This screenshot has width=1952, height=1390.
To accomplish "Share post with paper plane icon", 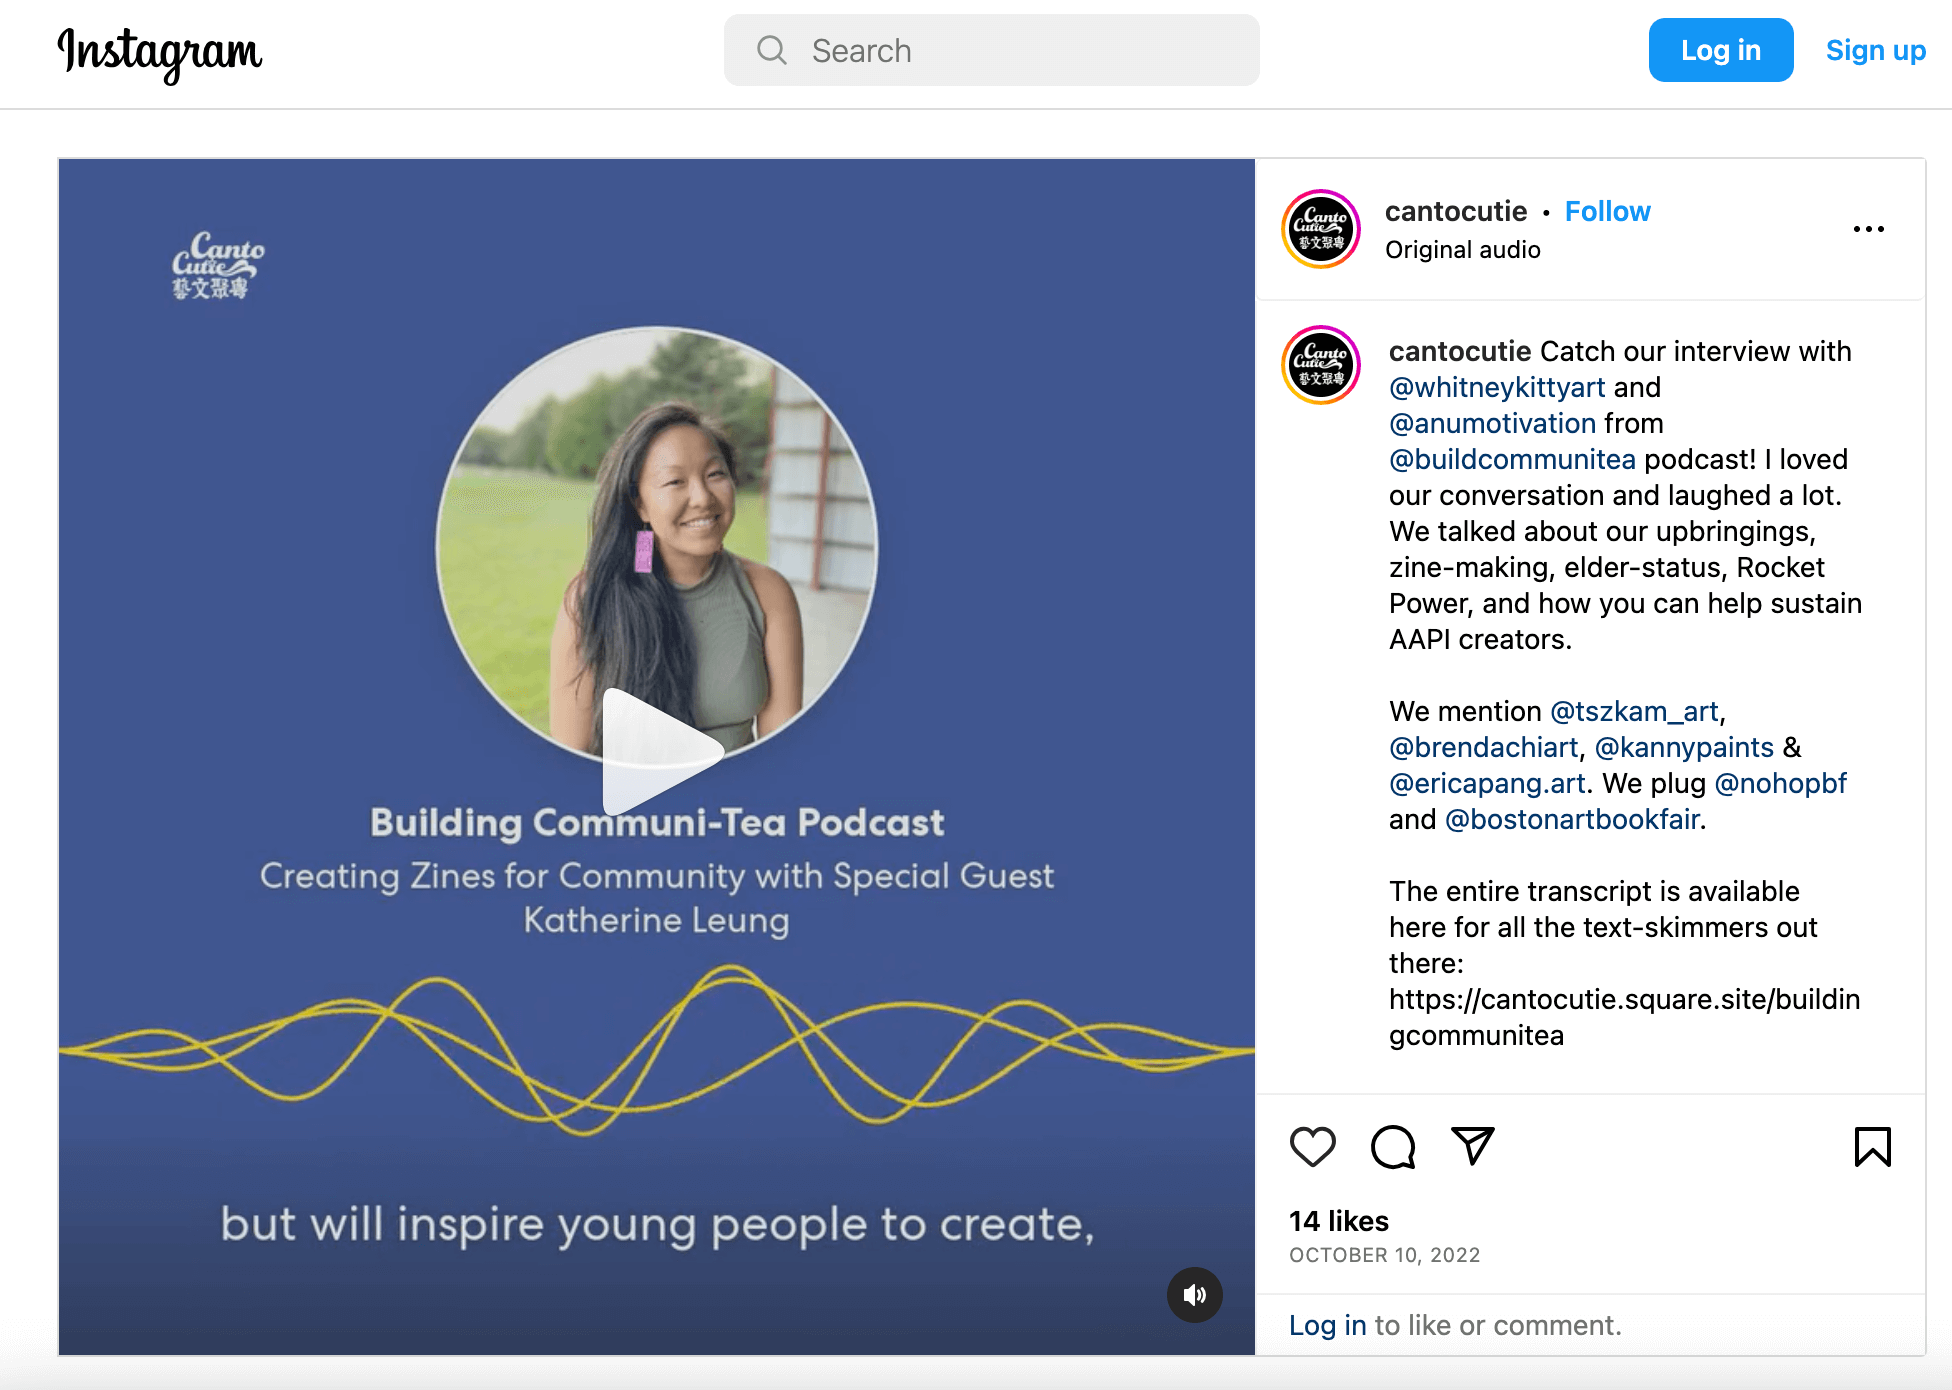I will point(1472,1146).
